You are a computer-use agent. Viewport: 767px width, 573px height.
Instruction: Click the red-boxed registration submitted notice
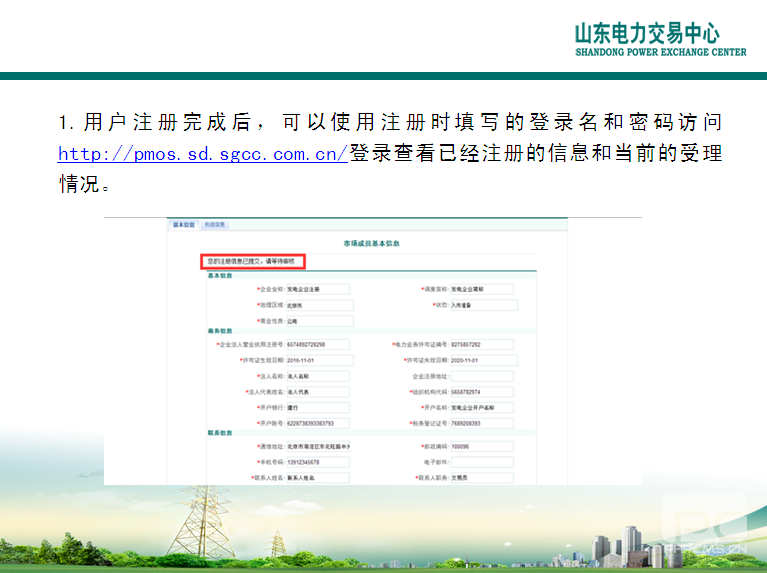(x=253, y=261)
